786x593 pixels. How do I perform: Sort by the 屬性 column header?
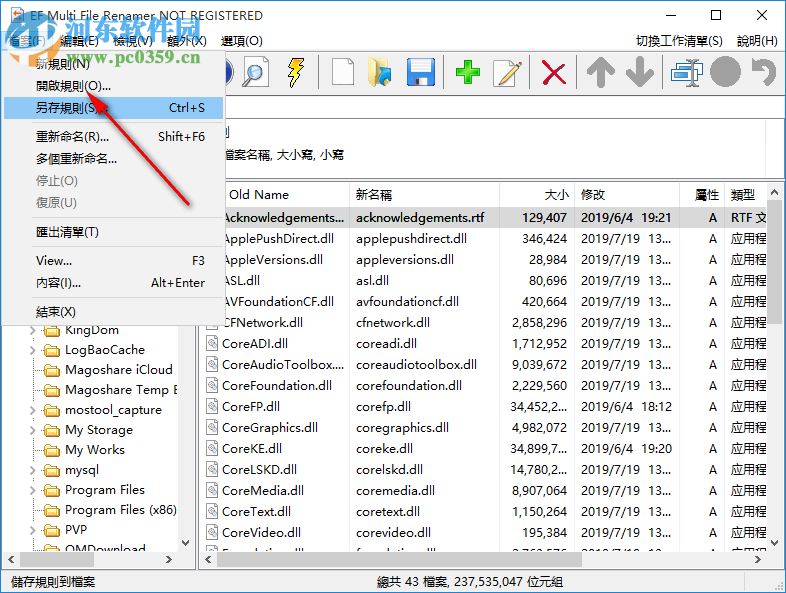click(702, 194)
